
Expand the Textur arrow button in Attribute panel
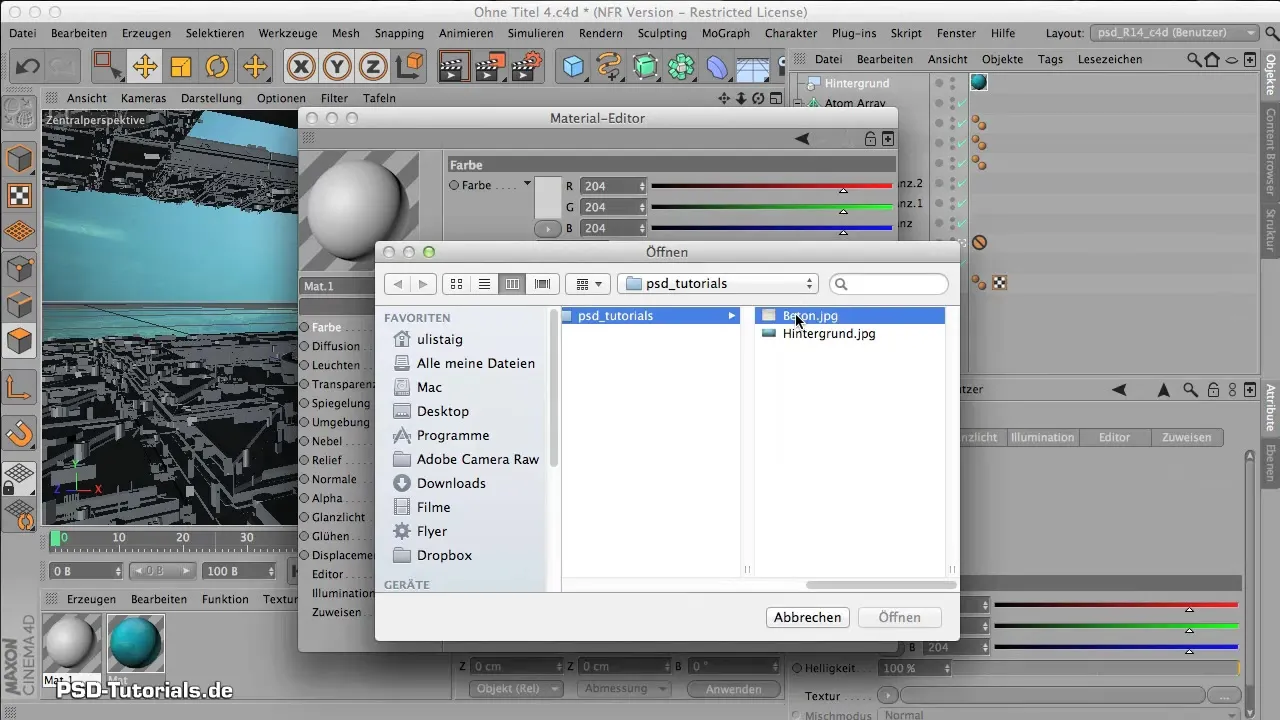tap(887, 695)
